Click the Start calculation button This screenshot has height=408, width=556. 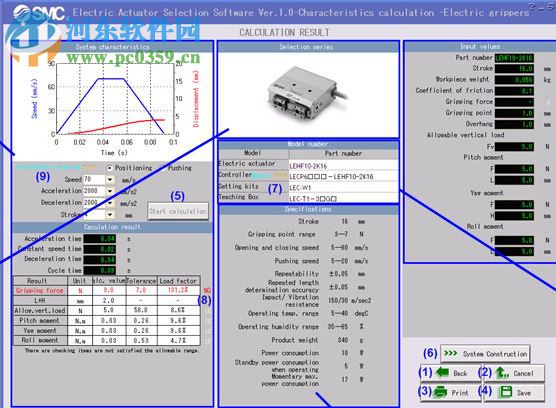pyautogui.click(x=178, y=211)
